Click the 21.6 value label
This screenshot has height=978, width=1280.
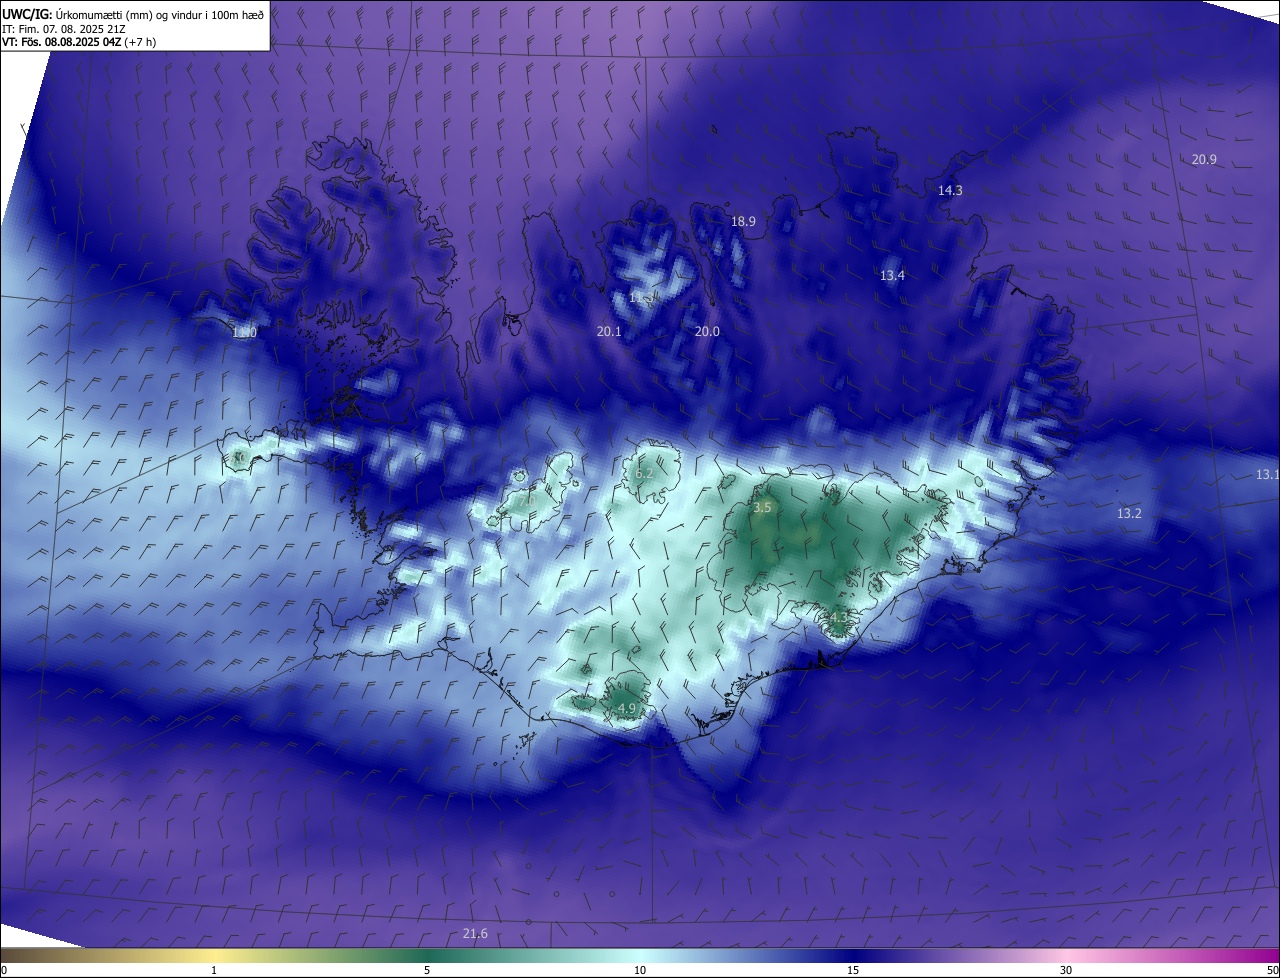[x=475, y=934]
